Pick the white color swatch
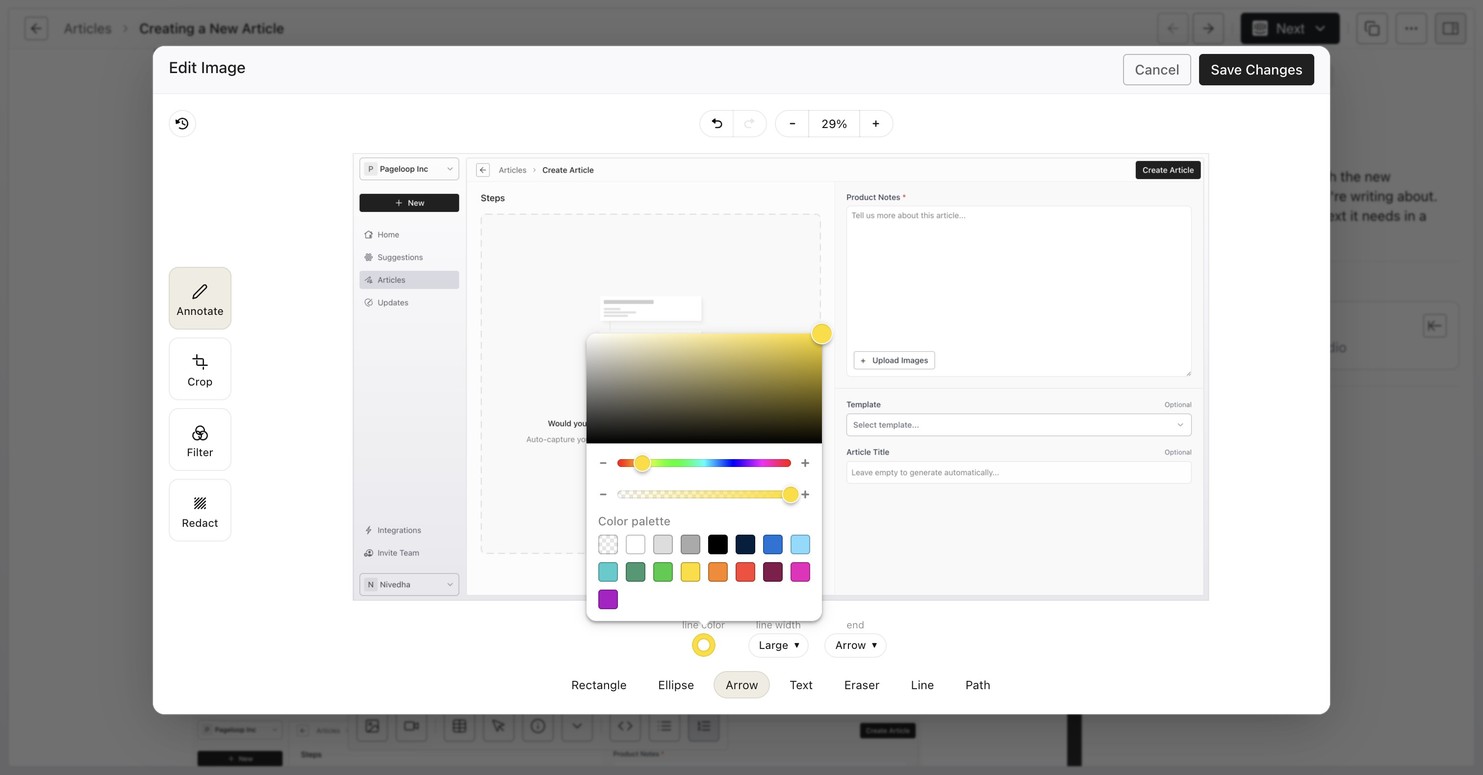The image size is (1483, 775). coord(635,544)
